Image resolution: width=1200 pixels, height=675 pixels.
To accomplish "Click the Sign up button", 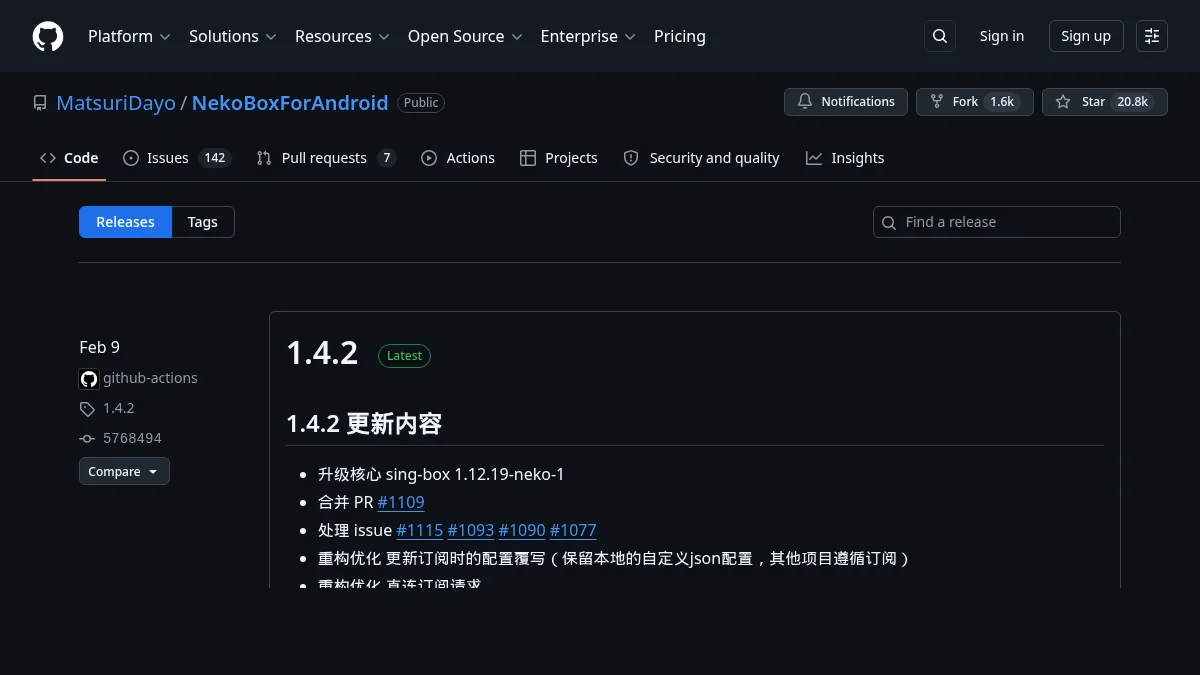I will (1086, 36).
